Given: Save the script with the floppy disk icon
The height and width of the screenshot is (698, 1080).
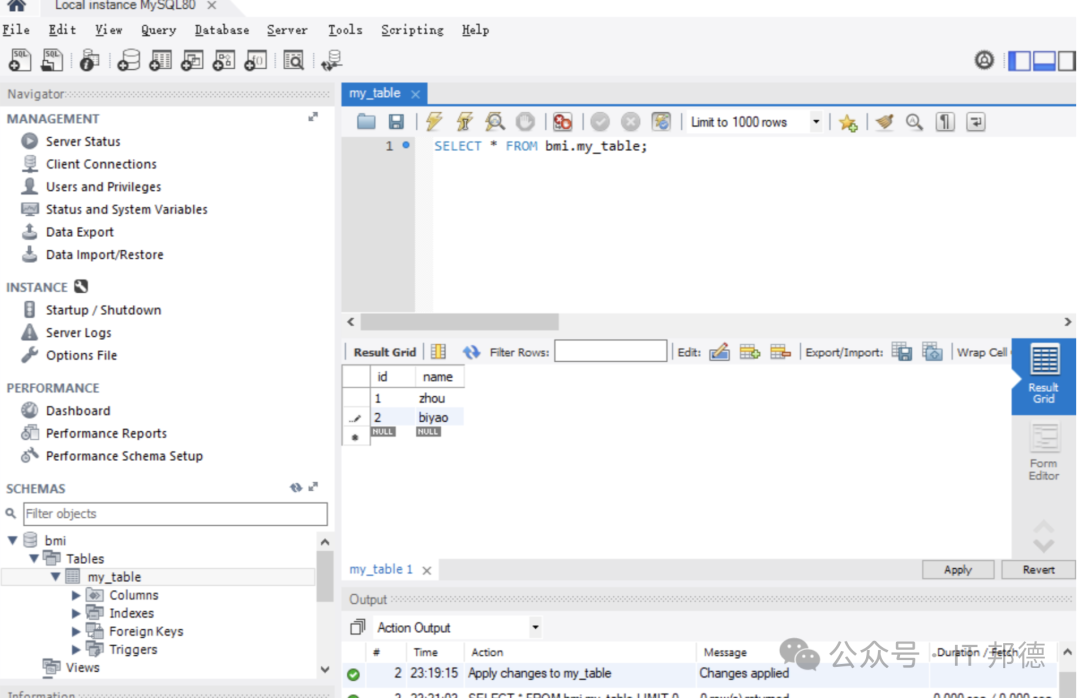Looking at the screenshot, I should pos(396,122).
